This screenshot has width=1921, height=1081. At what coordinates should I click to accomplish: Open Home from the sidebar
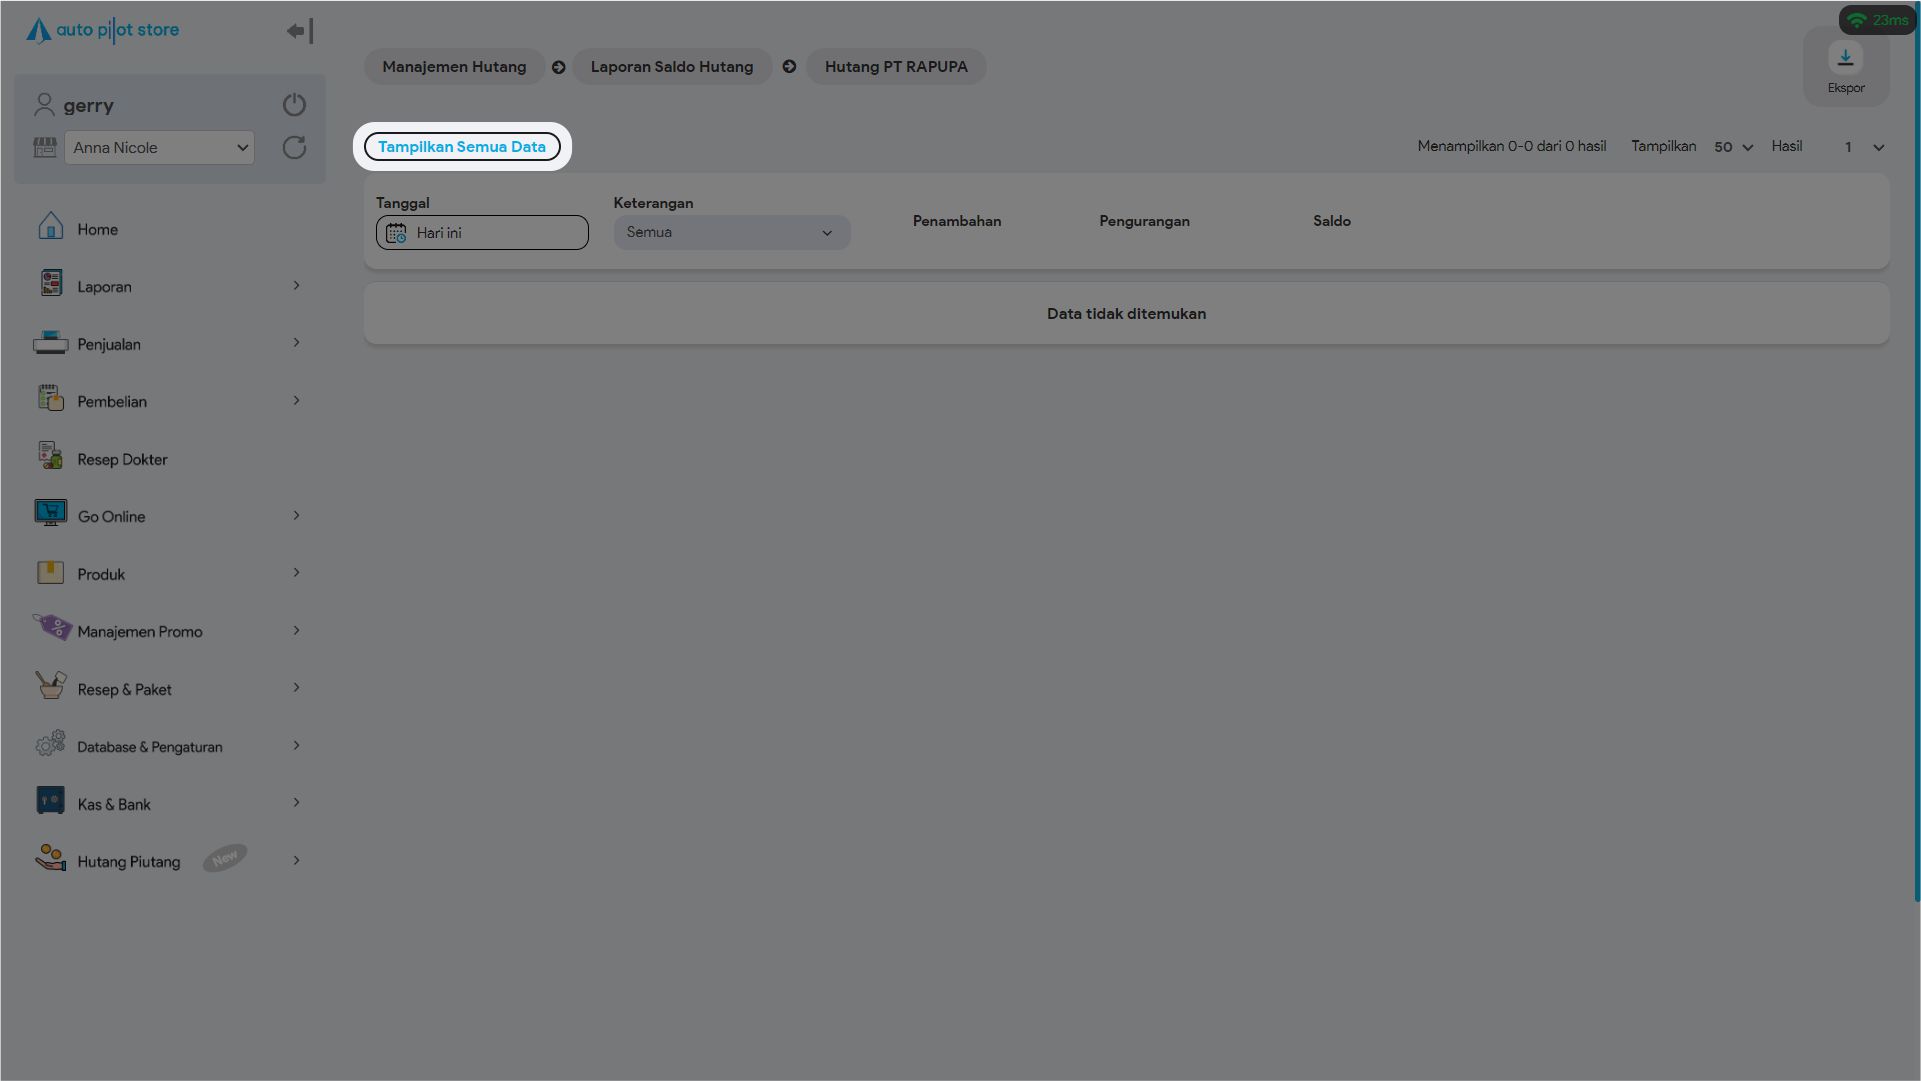pyautogui.click(x=97, y=230)
